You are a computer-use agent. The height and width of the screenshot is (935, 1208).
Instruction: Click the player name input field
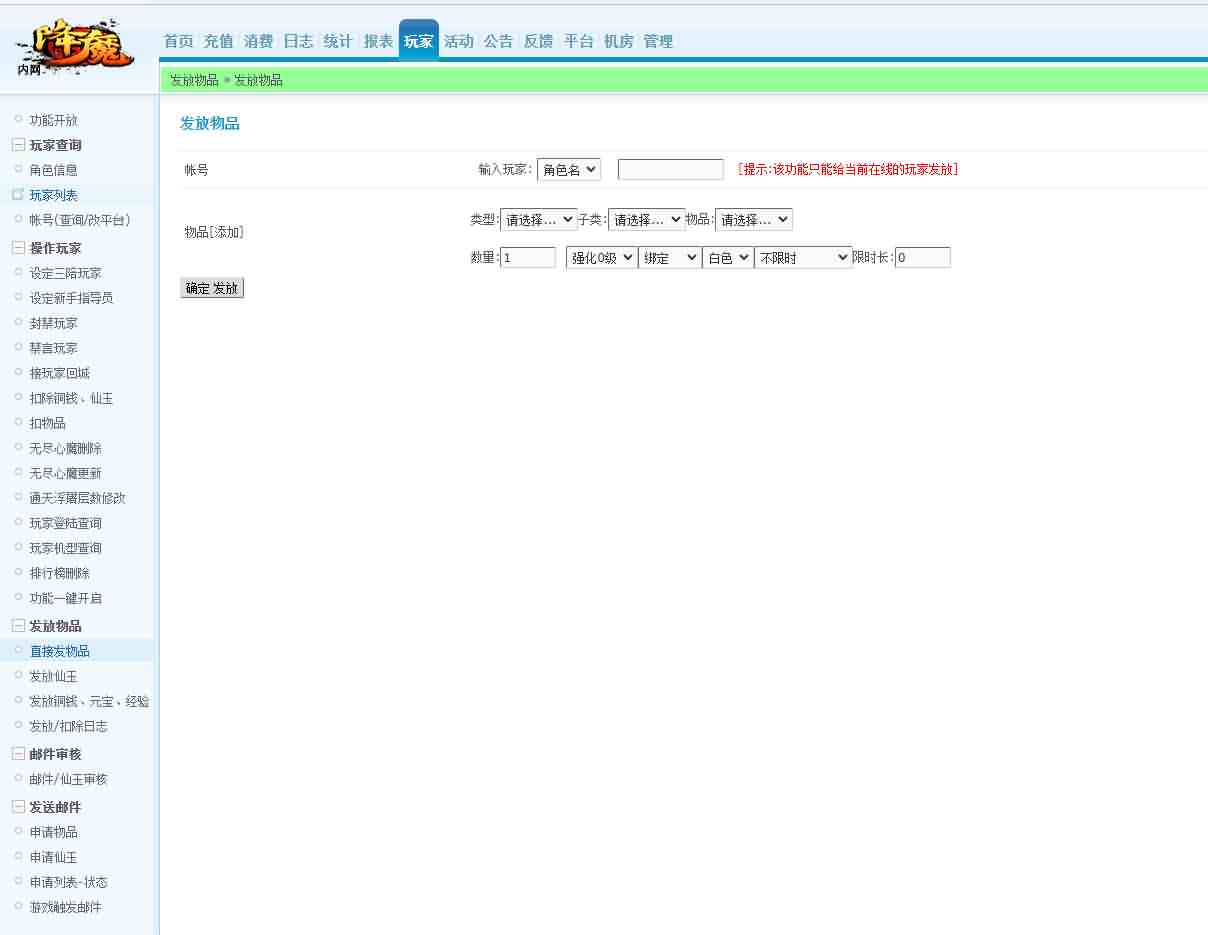point(670,169)
